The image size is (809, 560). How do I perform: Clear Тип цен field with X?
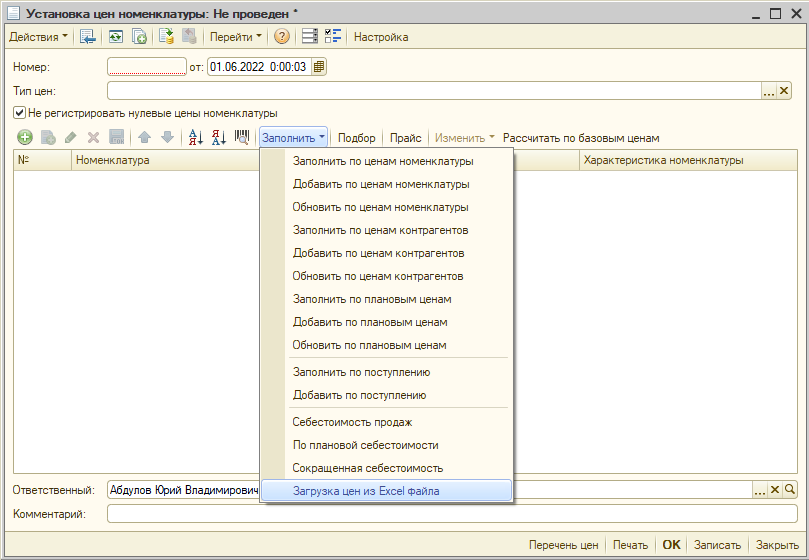click(784, 91)
